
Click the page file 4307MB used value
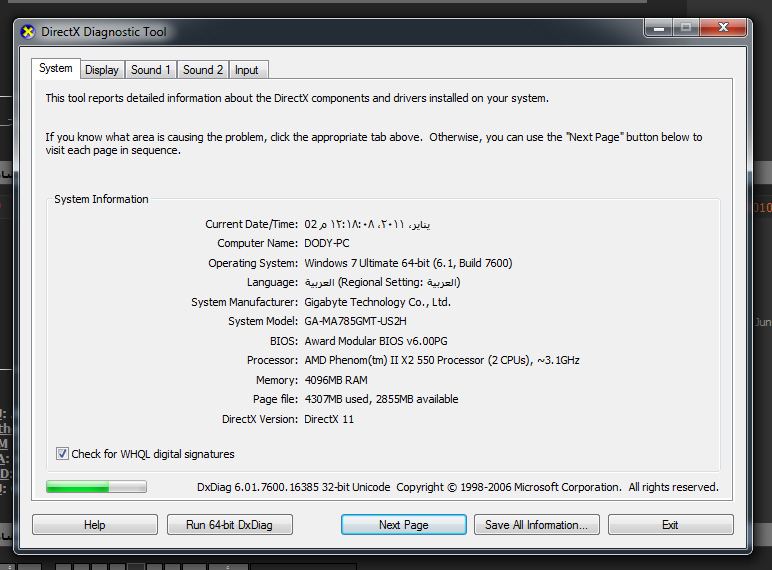coord(382,399)
